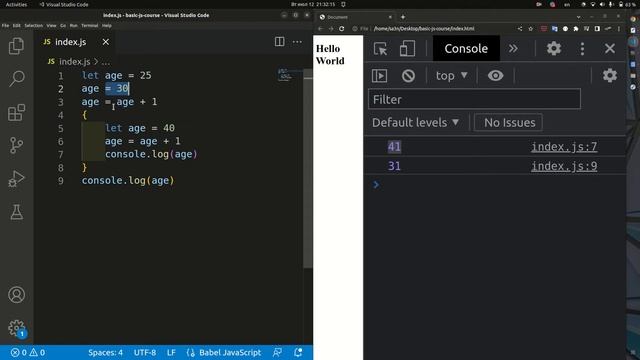Open the Chrome tab search chevron
The width and height of the screenshot is (640, 360).
(x=578, y=17)
